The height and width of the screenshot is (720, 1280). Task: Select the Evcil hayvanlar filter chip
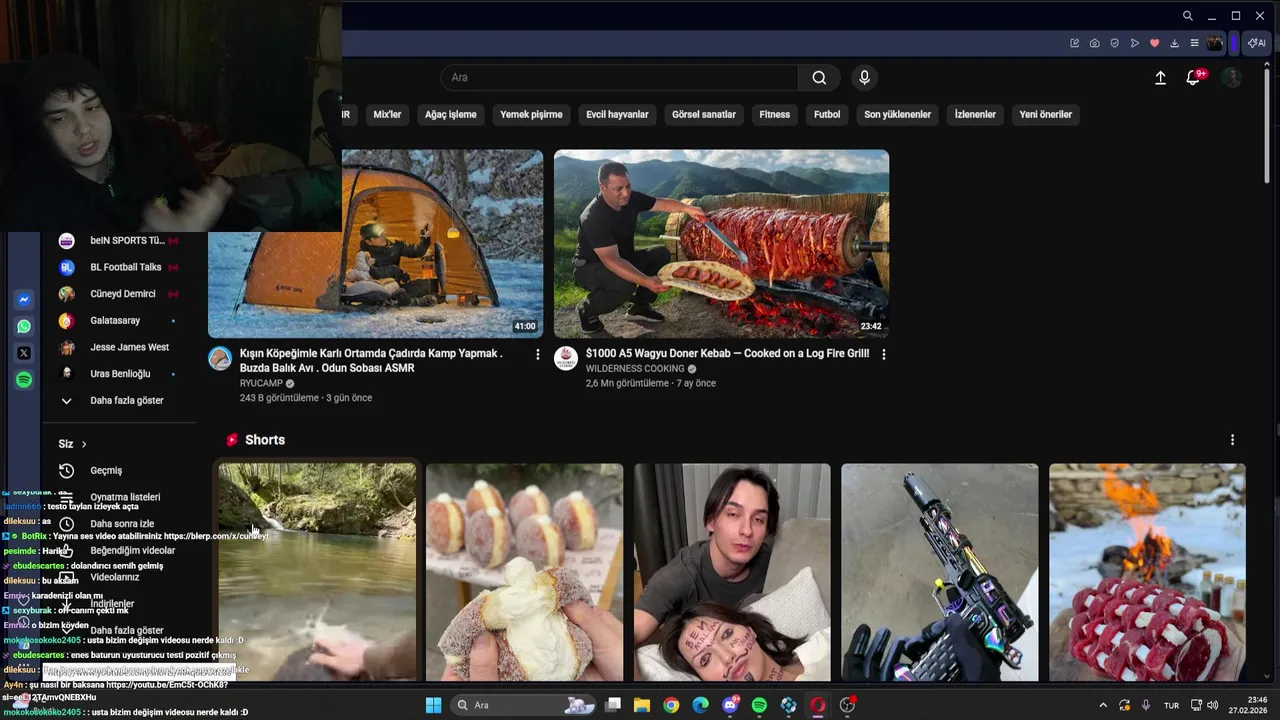(x=617, y=115)
